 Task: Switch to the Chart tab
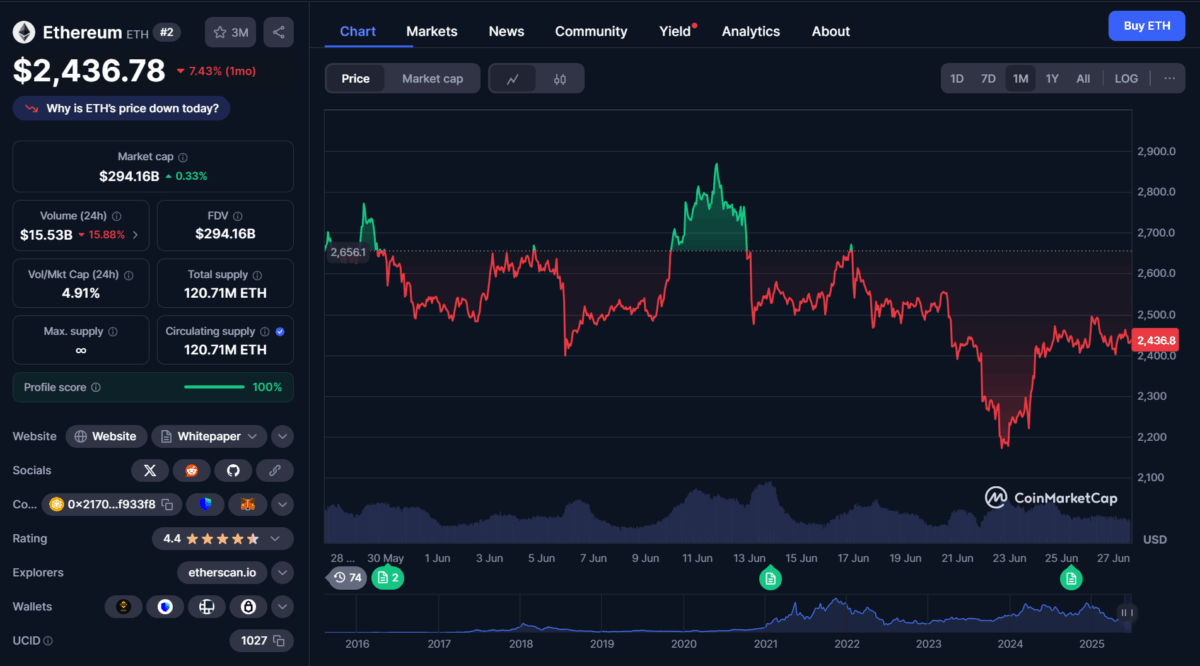coord(358,31)
